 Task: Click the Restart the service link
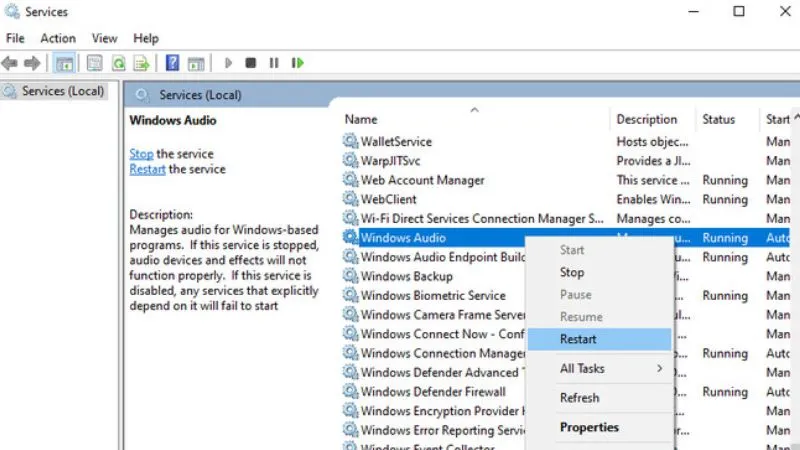pyautogui.click(x=147, y=169)
